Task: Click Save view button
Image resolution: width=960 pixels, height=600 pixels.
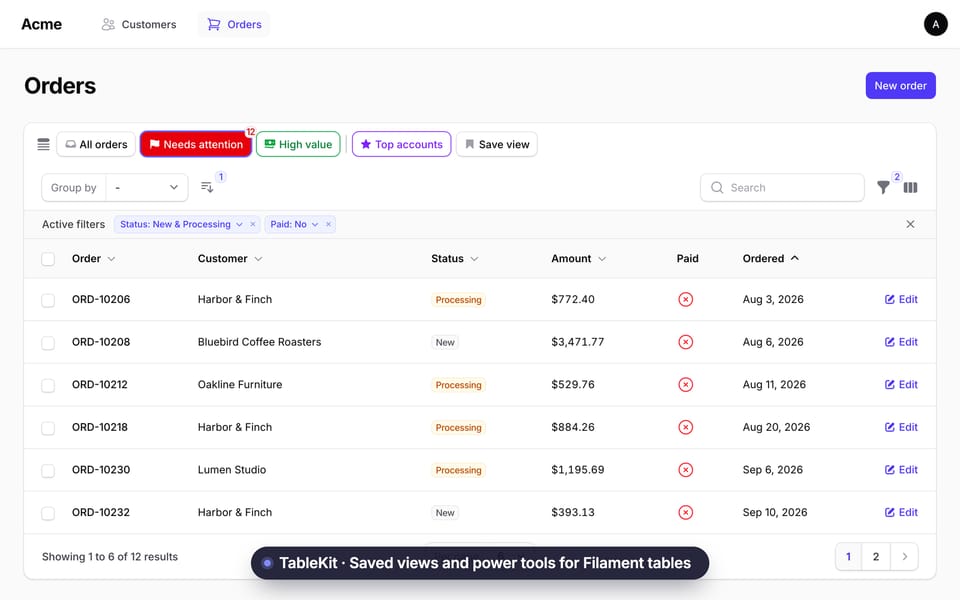Action: 497,144
